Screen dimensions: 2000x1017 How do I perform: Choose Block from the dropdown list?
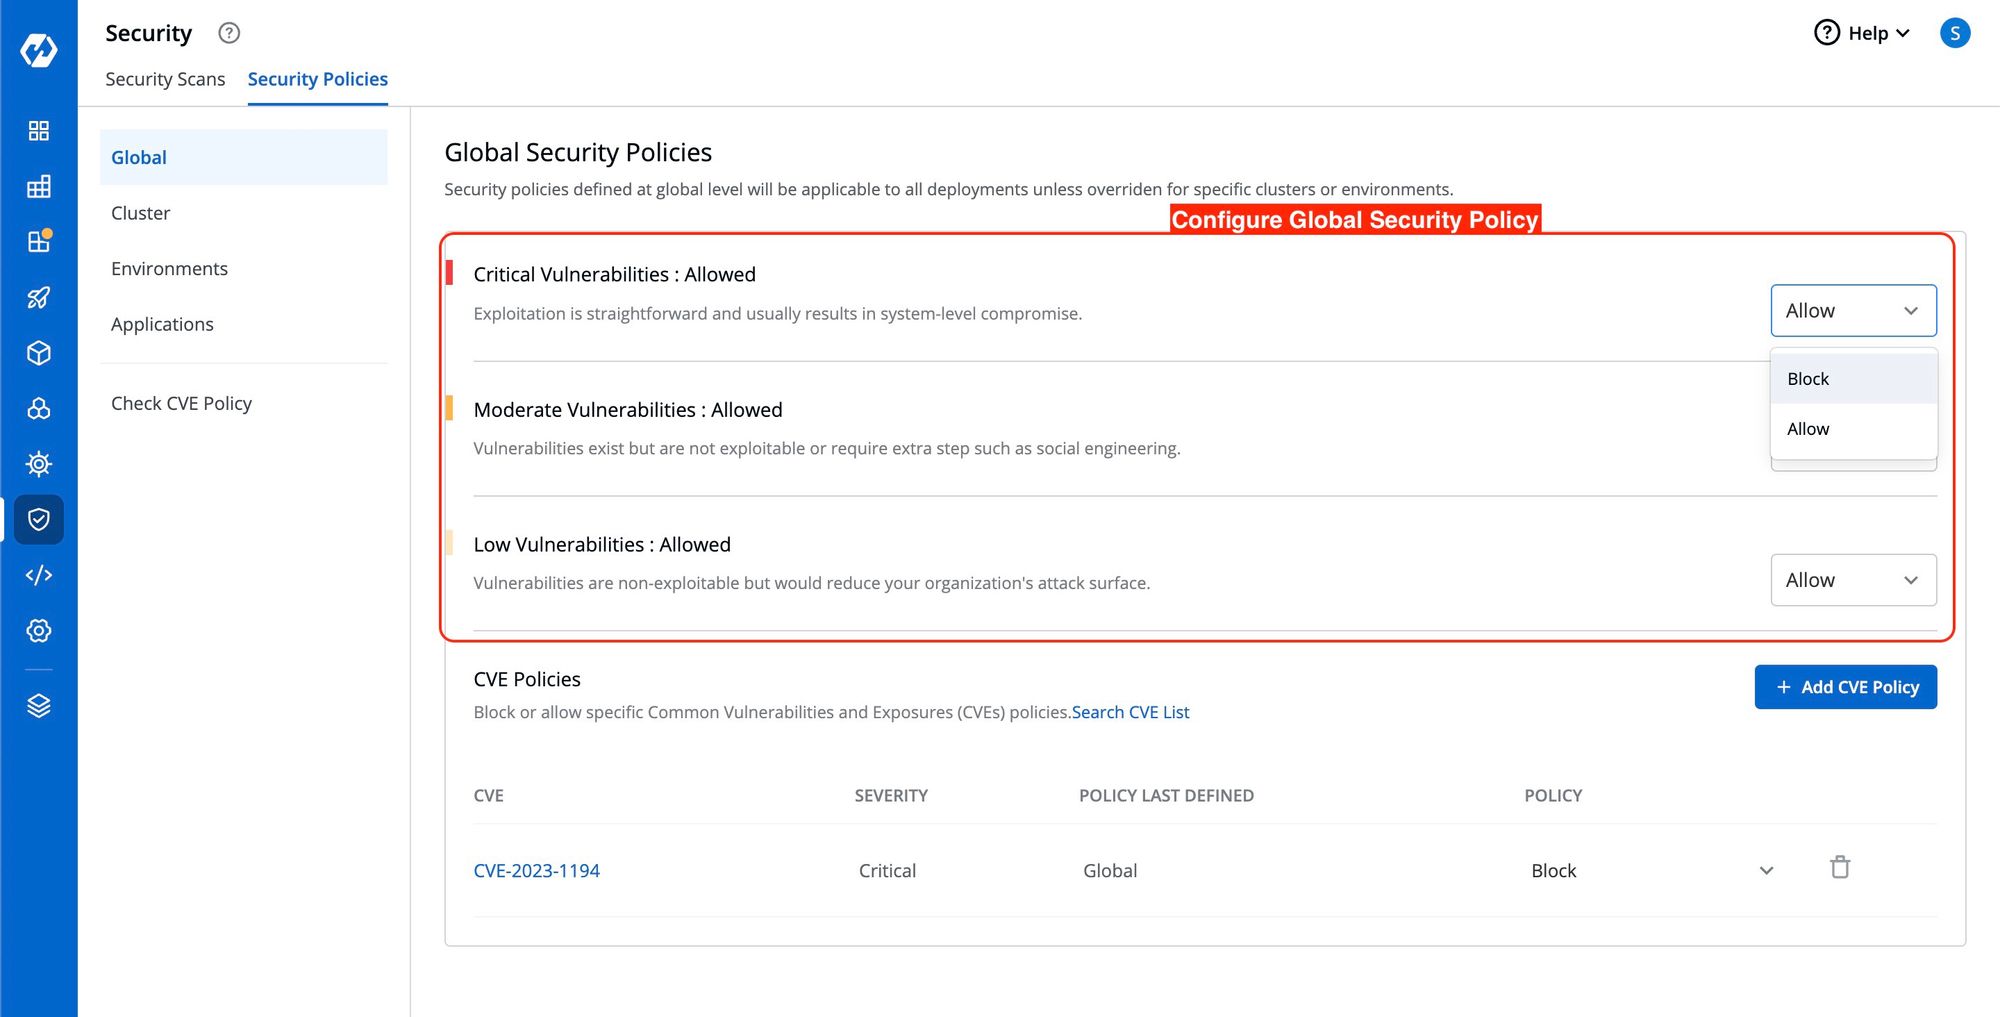(x=1853, y=379)
